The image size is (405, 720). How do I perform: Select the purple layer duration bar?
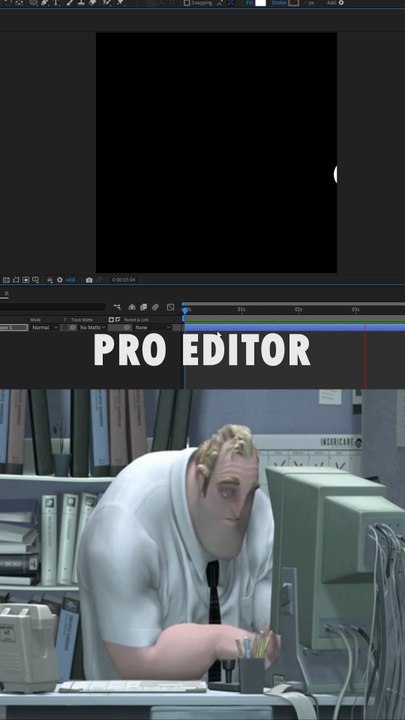click(x=294, y=328)
